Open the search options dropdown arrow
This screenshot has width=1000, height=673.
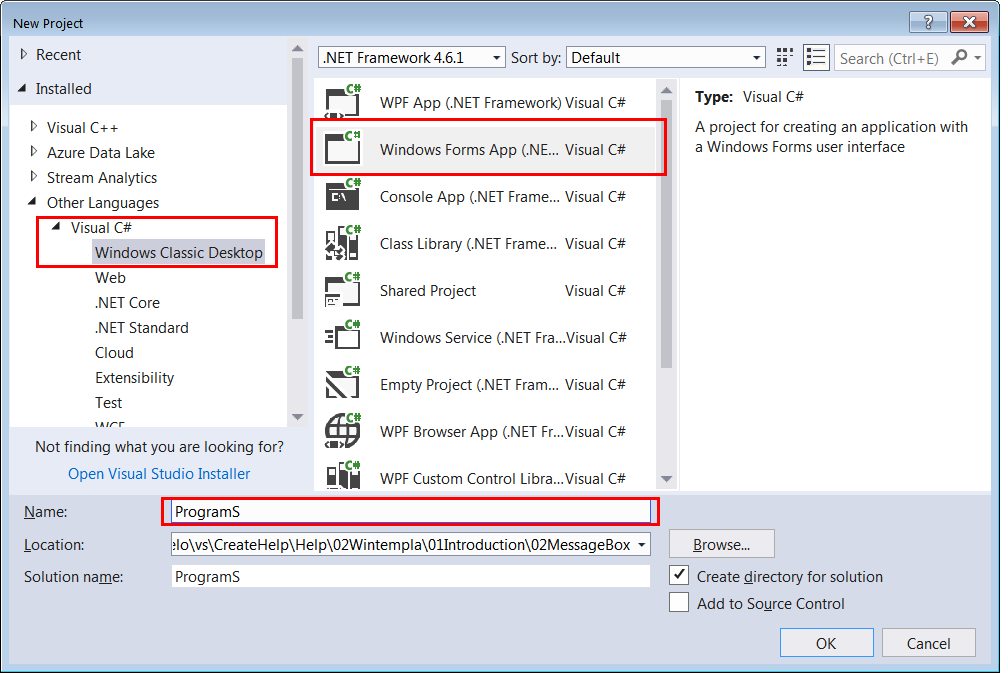pyautogui.click(x=977, y=57)
